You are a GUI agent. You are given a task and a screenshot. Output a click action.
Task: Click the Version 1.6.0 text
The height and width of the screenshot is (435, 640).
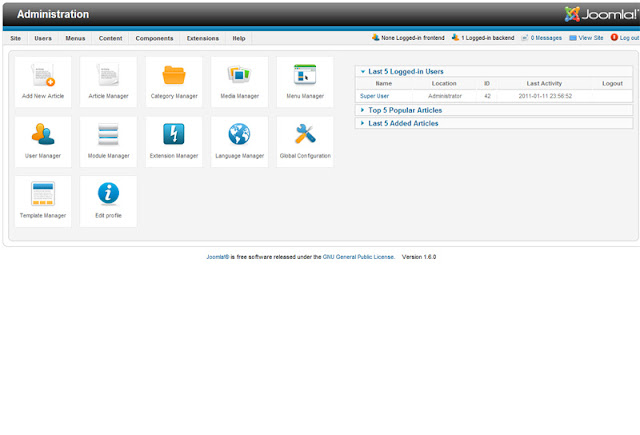tap(419, 257)
